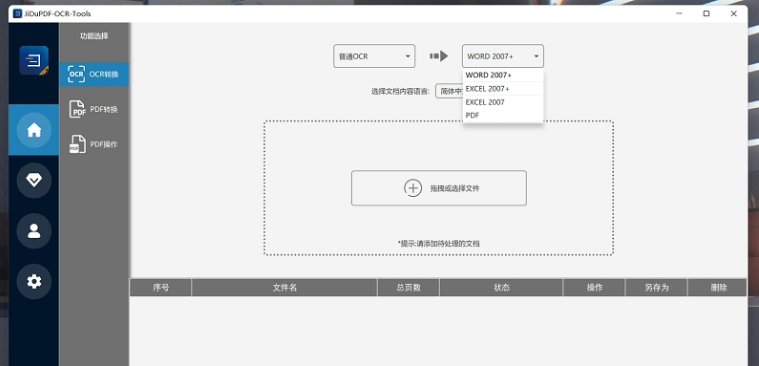Viewport: 759px width, 366px height.
Task: Choose WORD 2007+ from the list
Action: (x=503, y=75)
